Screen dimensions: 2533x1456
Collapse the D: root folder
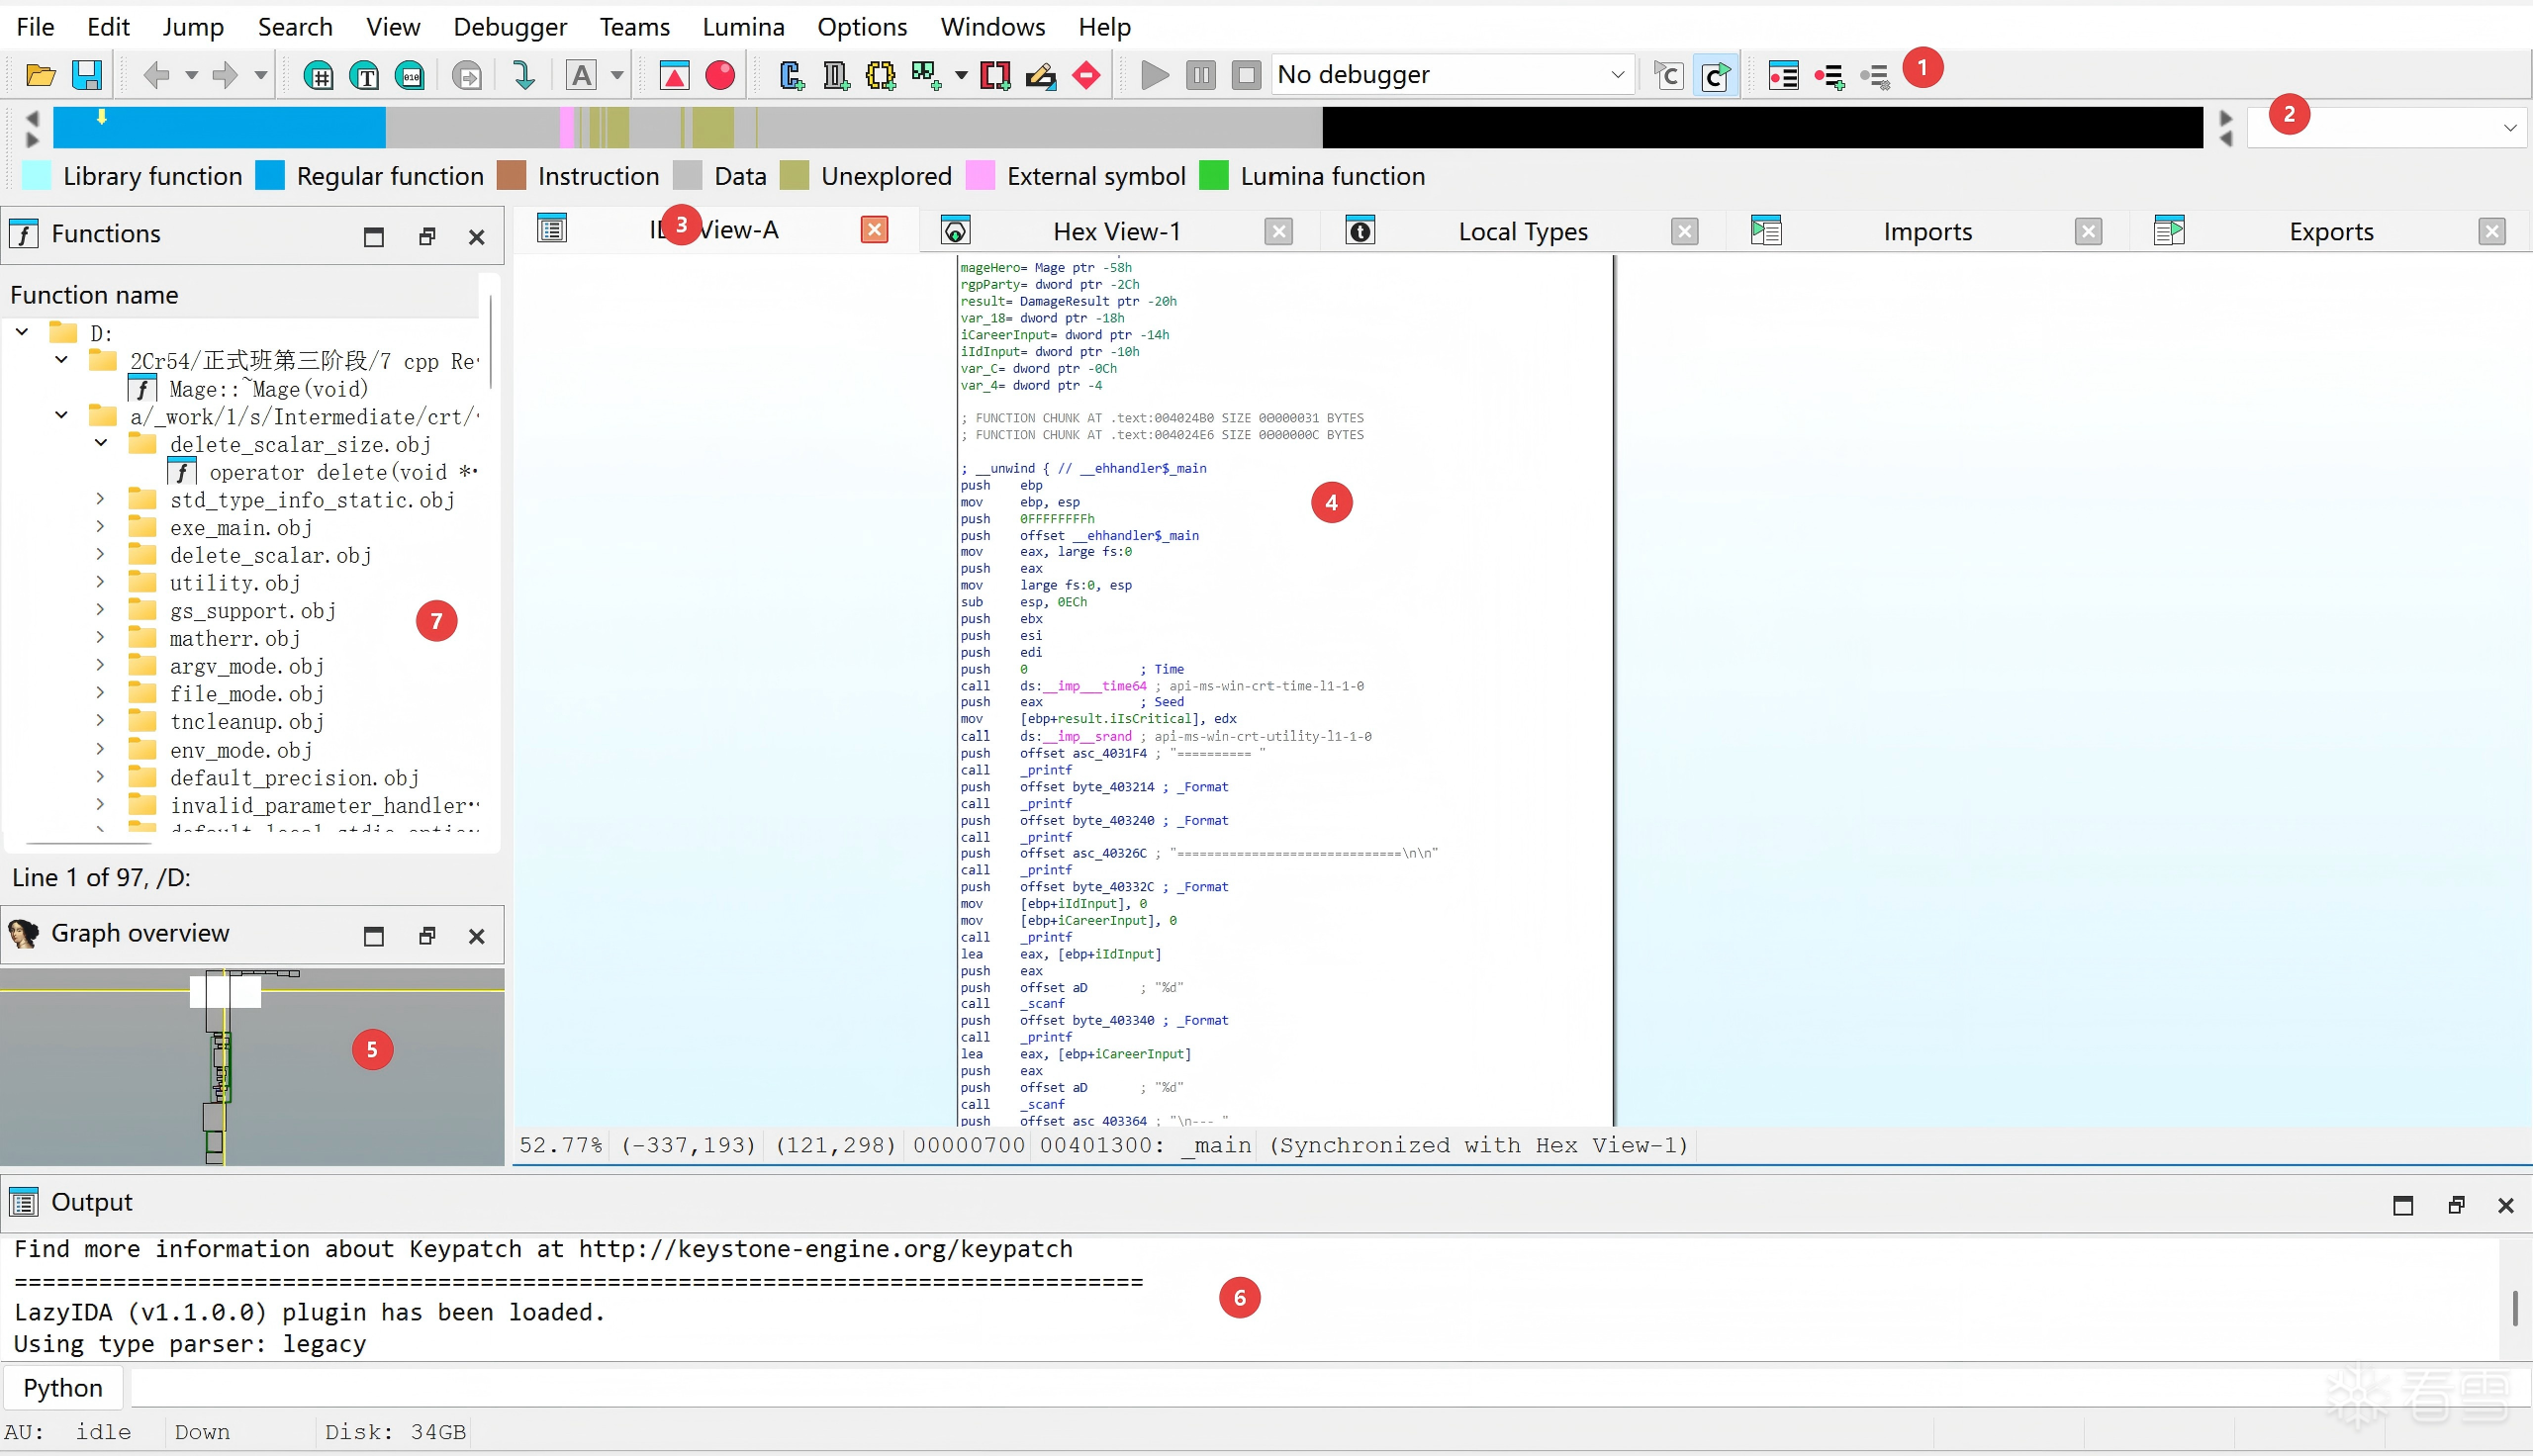[x=22, y=331]
